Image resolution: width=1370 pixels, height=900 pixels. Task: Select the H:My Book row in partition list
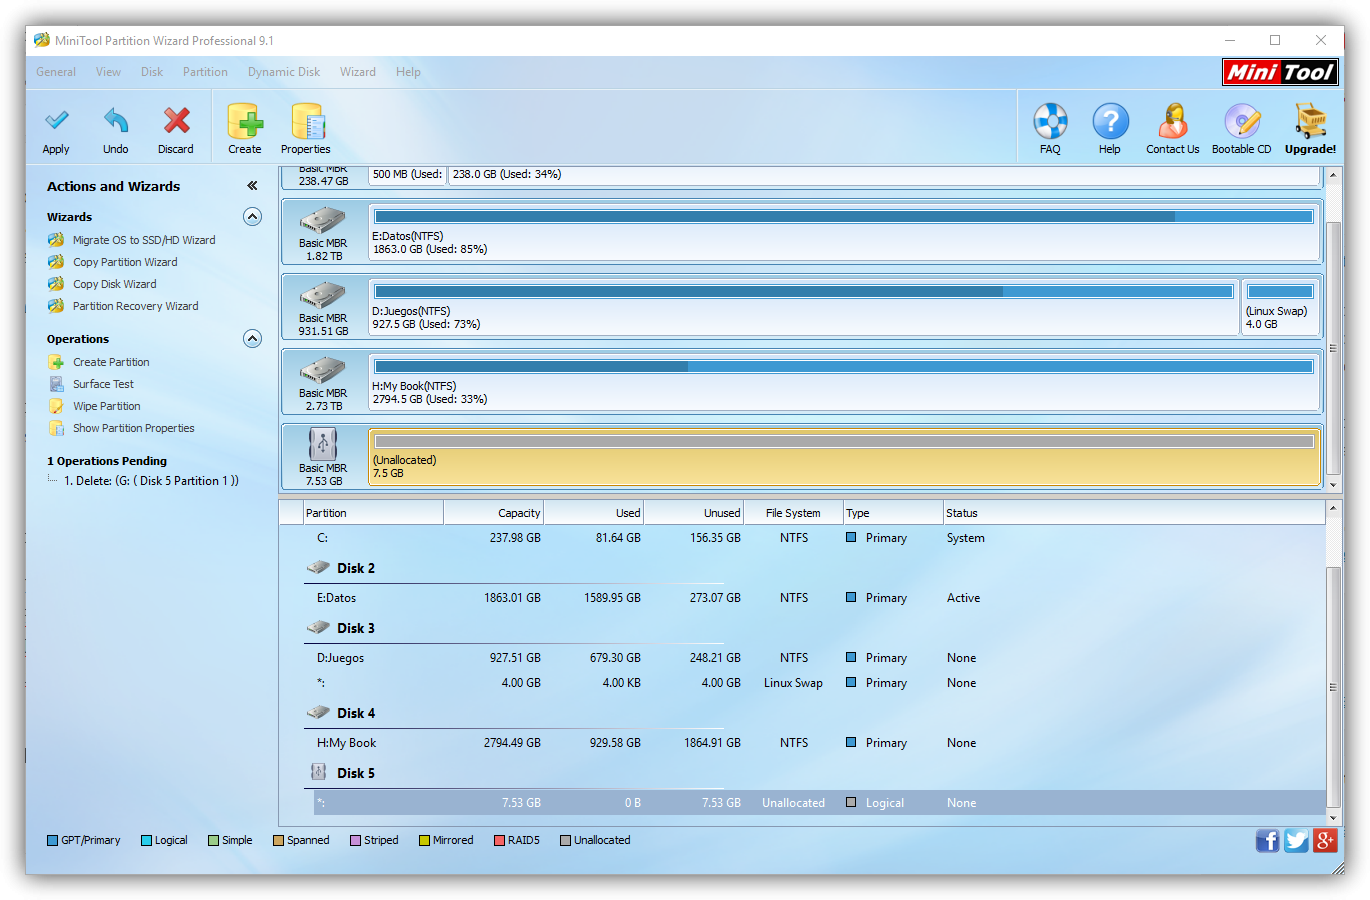pyautogui.click(x=819, y=743)
